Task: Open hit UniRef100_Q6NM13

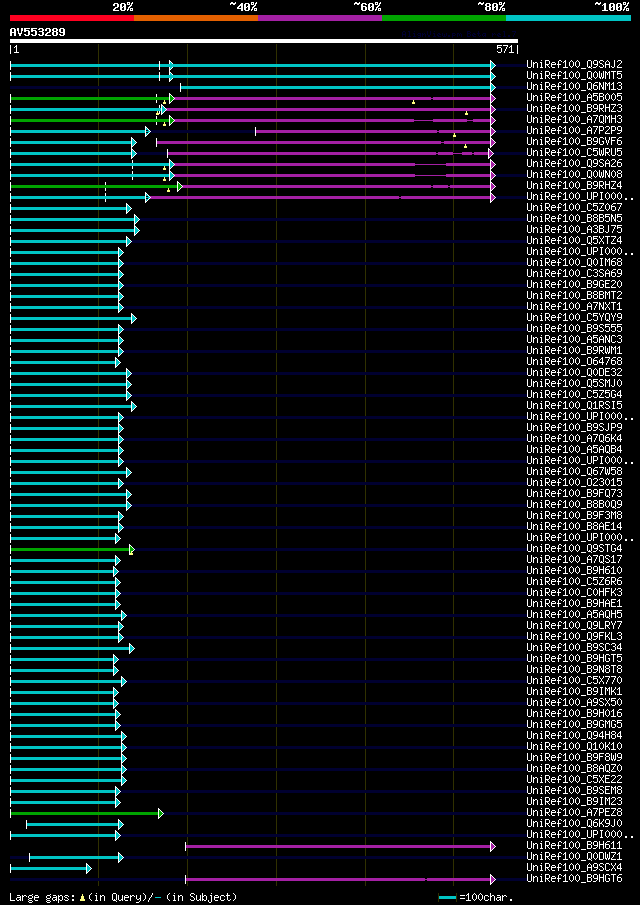Action: point(575,87)
